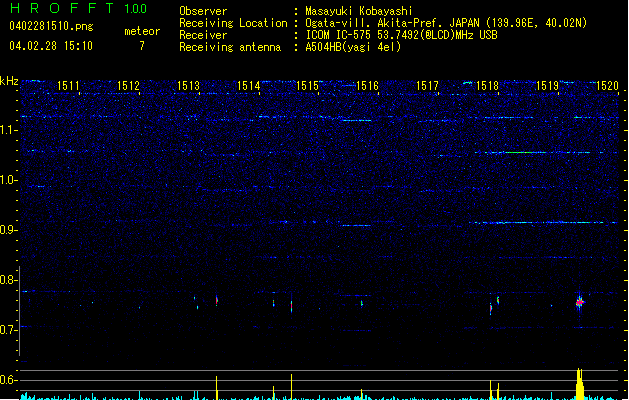Image resolution: width=629 pixels, height=400 pixels.
Task: Click the 1514 time marker
Action: 248,86
